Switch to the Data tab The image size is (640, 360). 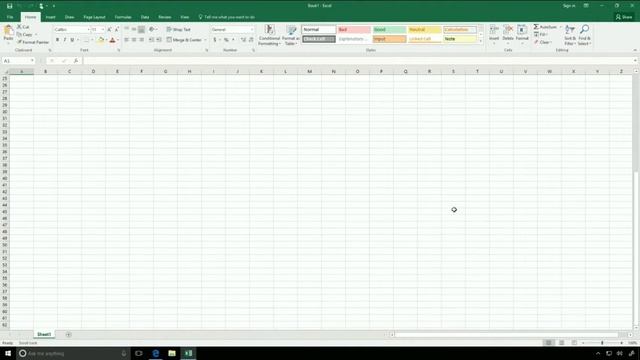point(145,17)
